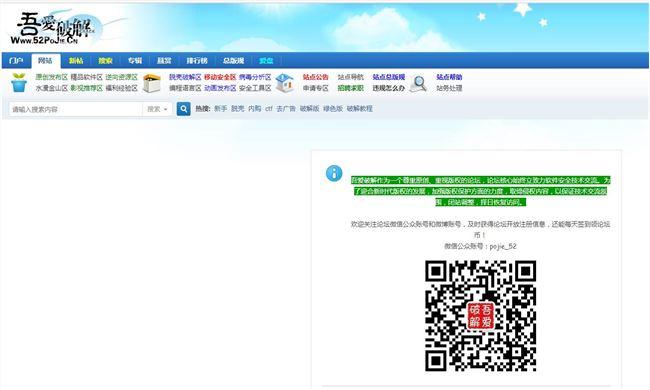Click the WeChat QR code image
The width and height of the screenshot is (650, 390).
click(480, 316)
